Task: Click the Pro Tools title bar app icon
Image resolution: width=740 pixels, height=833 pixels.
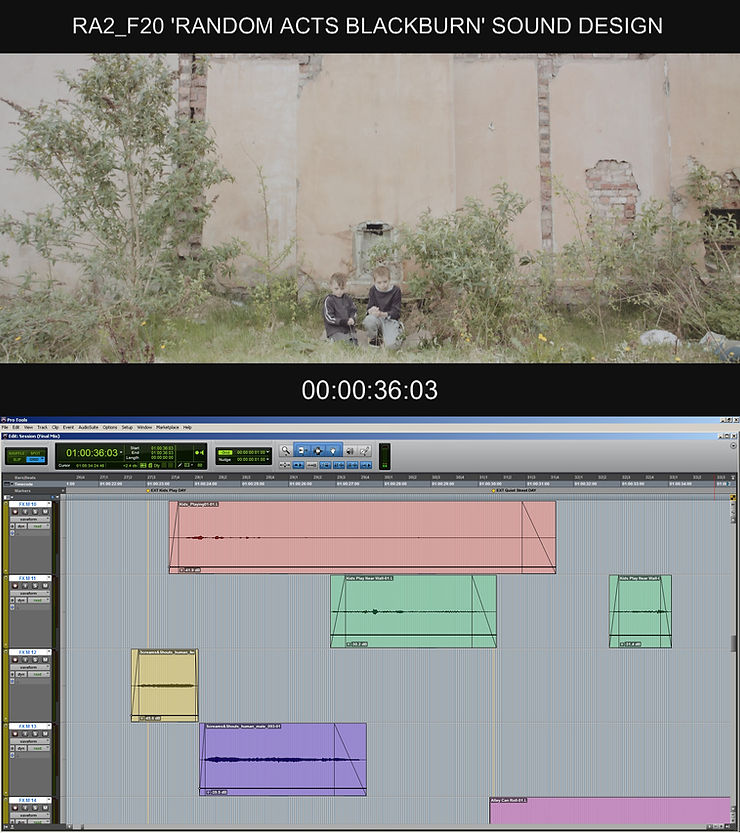Action: (4, 420)
